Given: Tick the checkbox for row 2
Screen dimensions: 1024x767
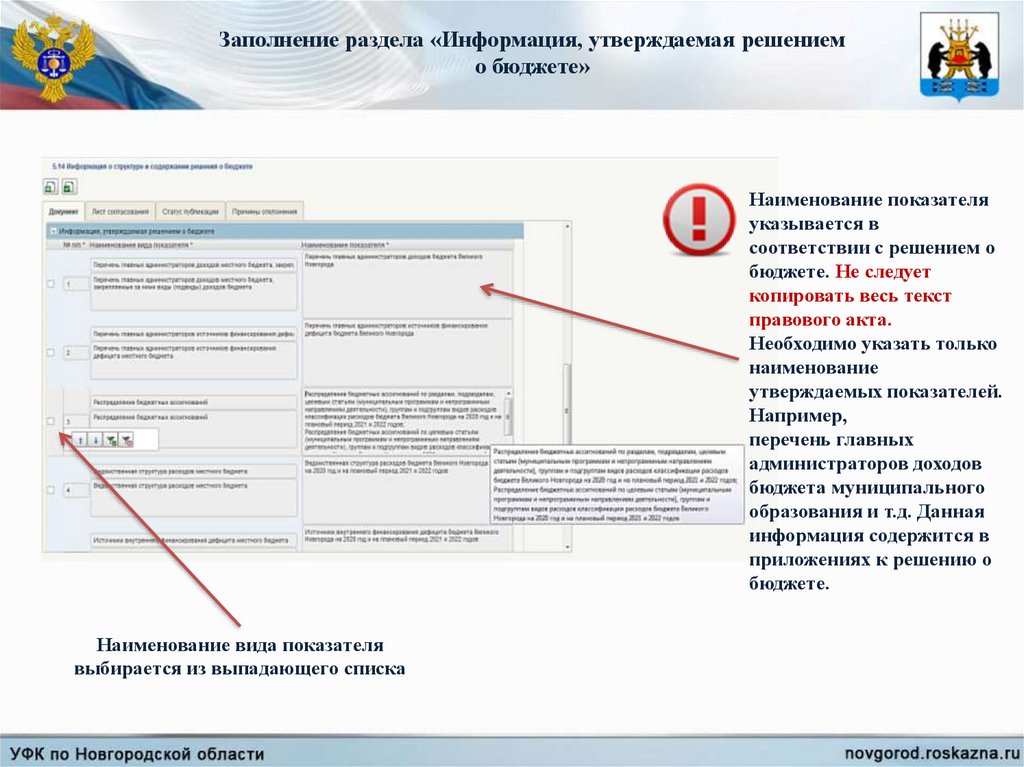Looking at the screenshot, I should (x=51, y=352).
